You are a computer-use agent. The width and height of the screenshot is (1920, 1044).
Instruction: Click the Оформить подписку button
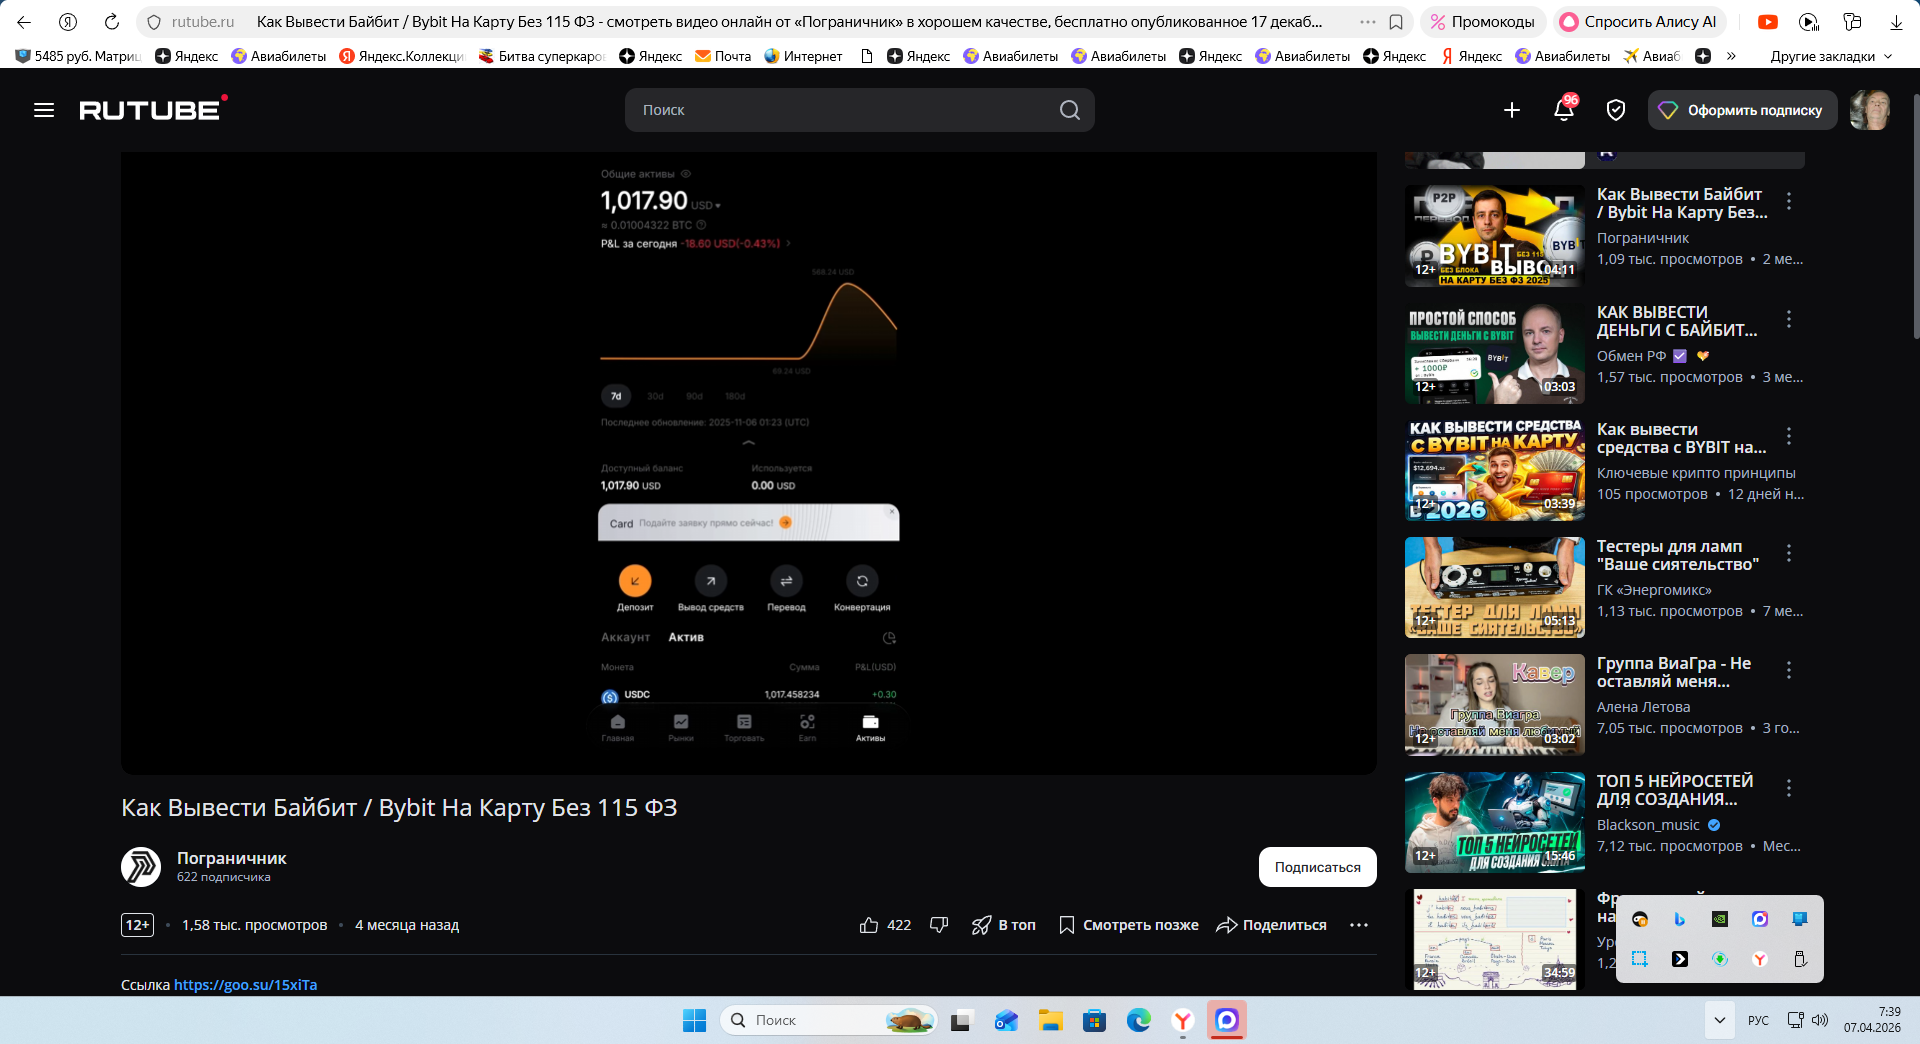point(1743,110)
